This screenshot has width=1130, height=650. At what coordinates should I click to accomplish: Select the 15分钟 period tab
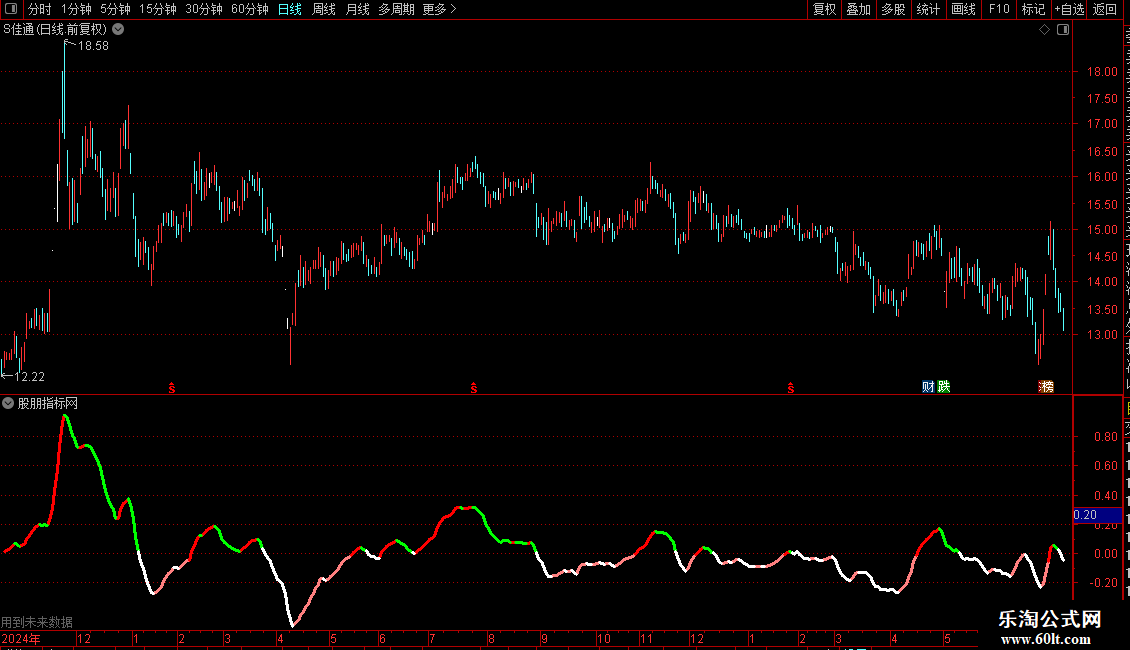tap(158, 9)
